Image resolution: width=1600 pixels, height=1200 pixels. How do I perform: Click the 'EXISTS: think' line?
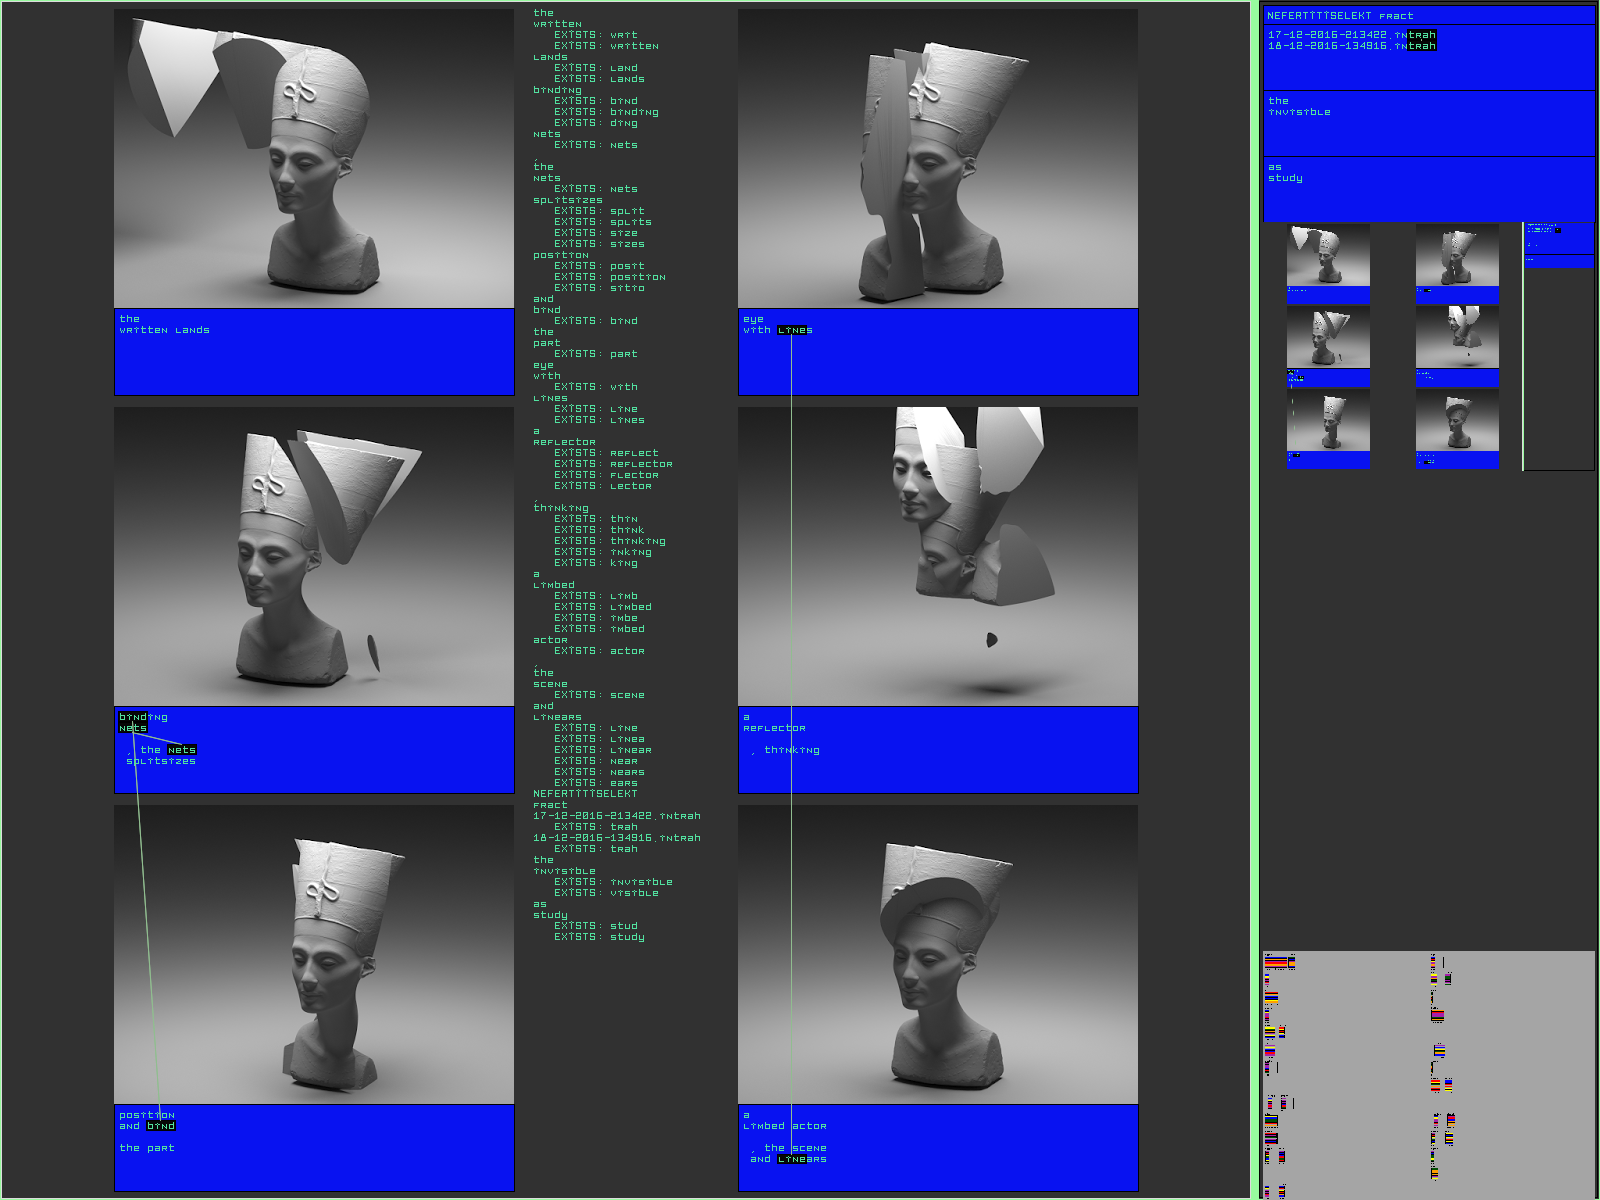coord(599,530)
